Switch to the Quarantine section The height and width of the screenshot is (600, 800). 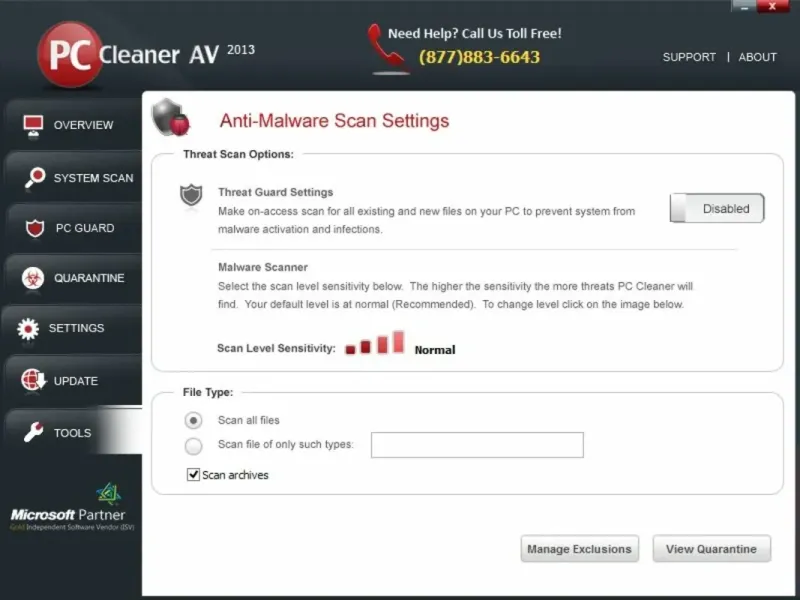(x=73, y=278)
